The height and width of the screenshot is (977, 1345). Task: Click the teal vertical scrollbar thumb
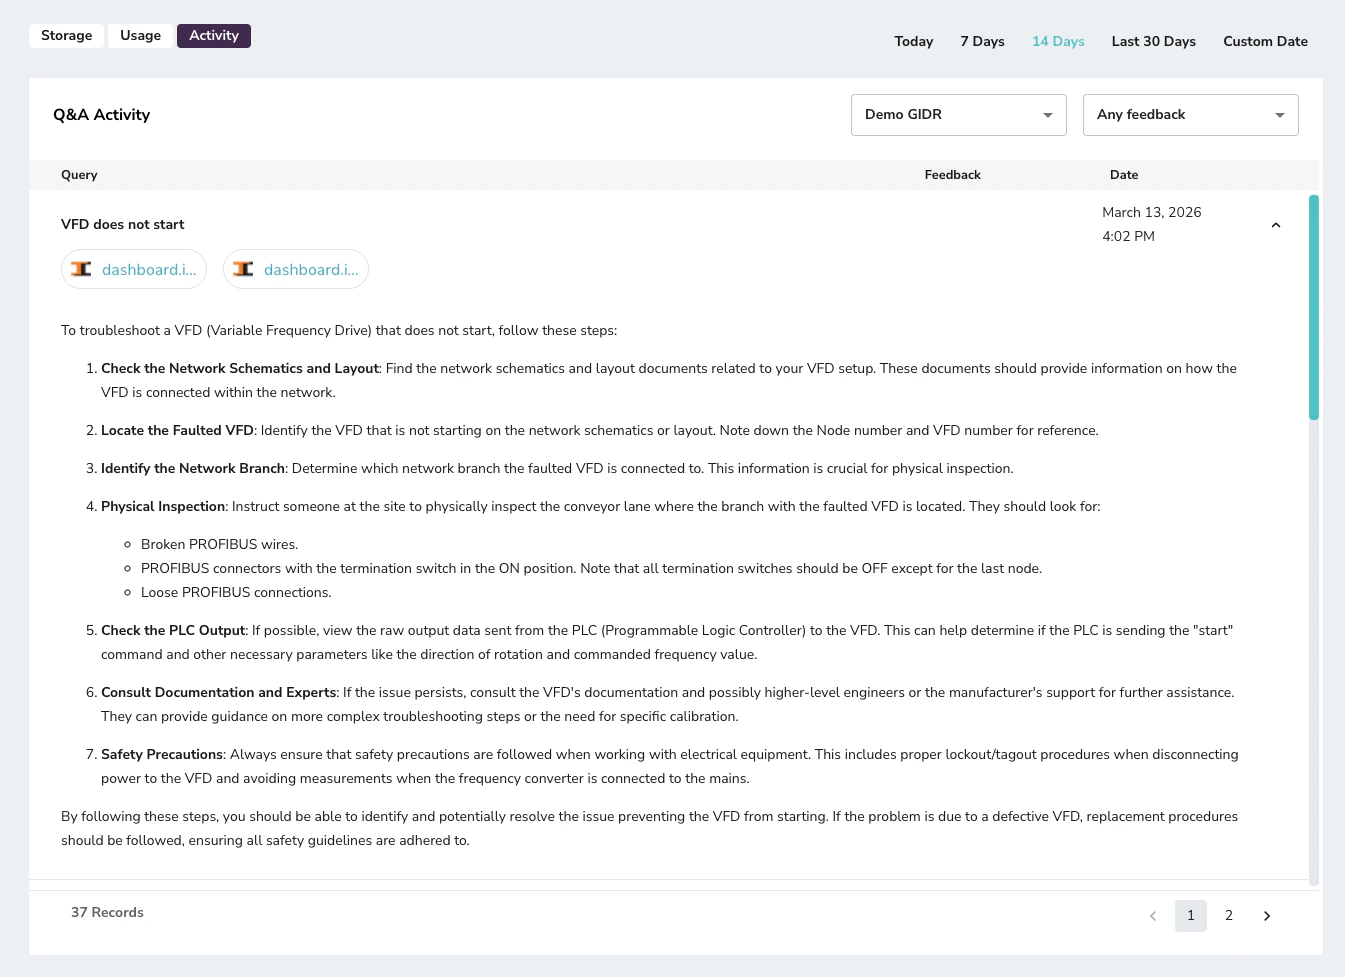coord(1314,307)
